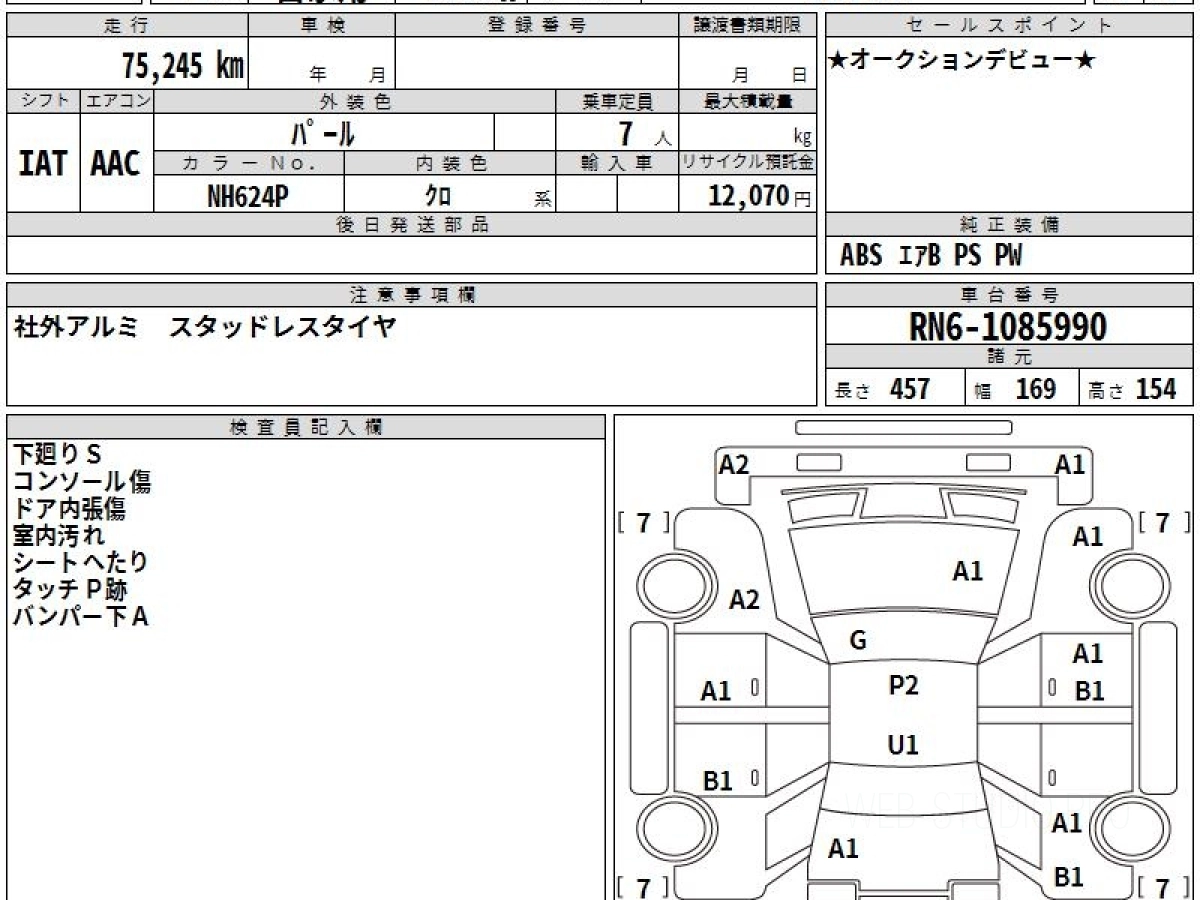Select the height value 154
Image resolution: width=1200 pixels, height=900 pixels.
(1156, 389)
